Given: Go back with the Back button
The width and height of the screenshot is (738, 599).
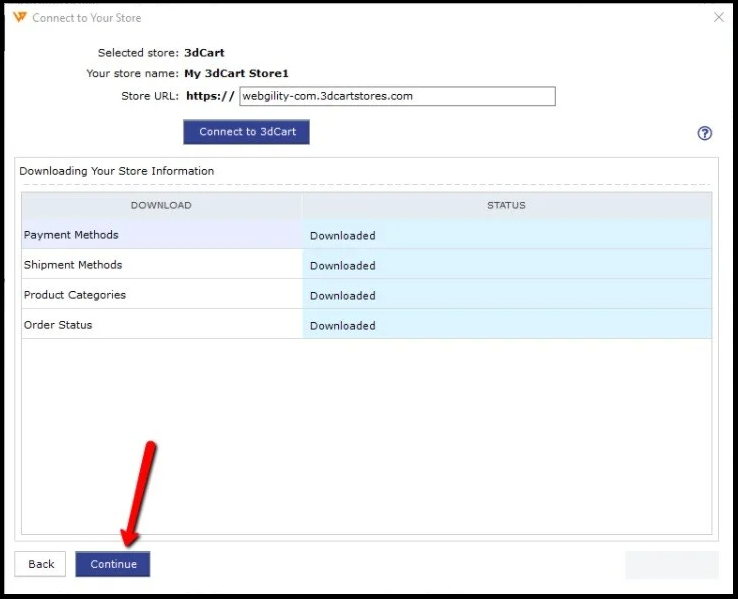Looking at the screenshot, I should [41, 564].
